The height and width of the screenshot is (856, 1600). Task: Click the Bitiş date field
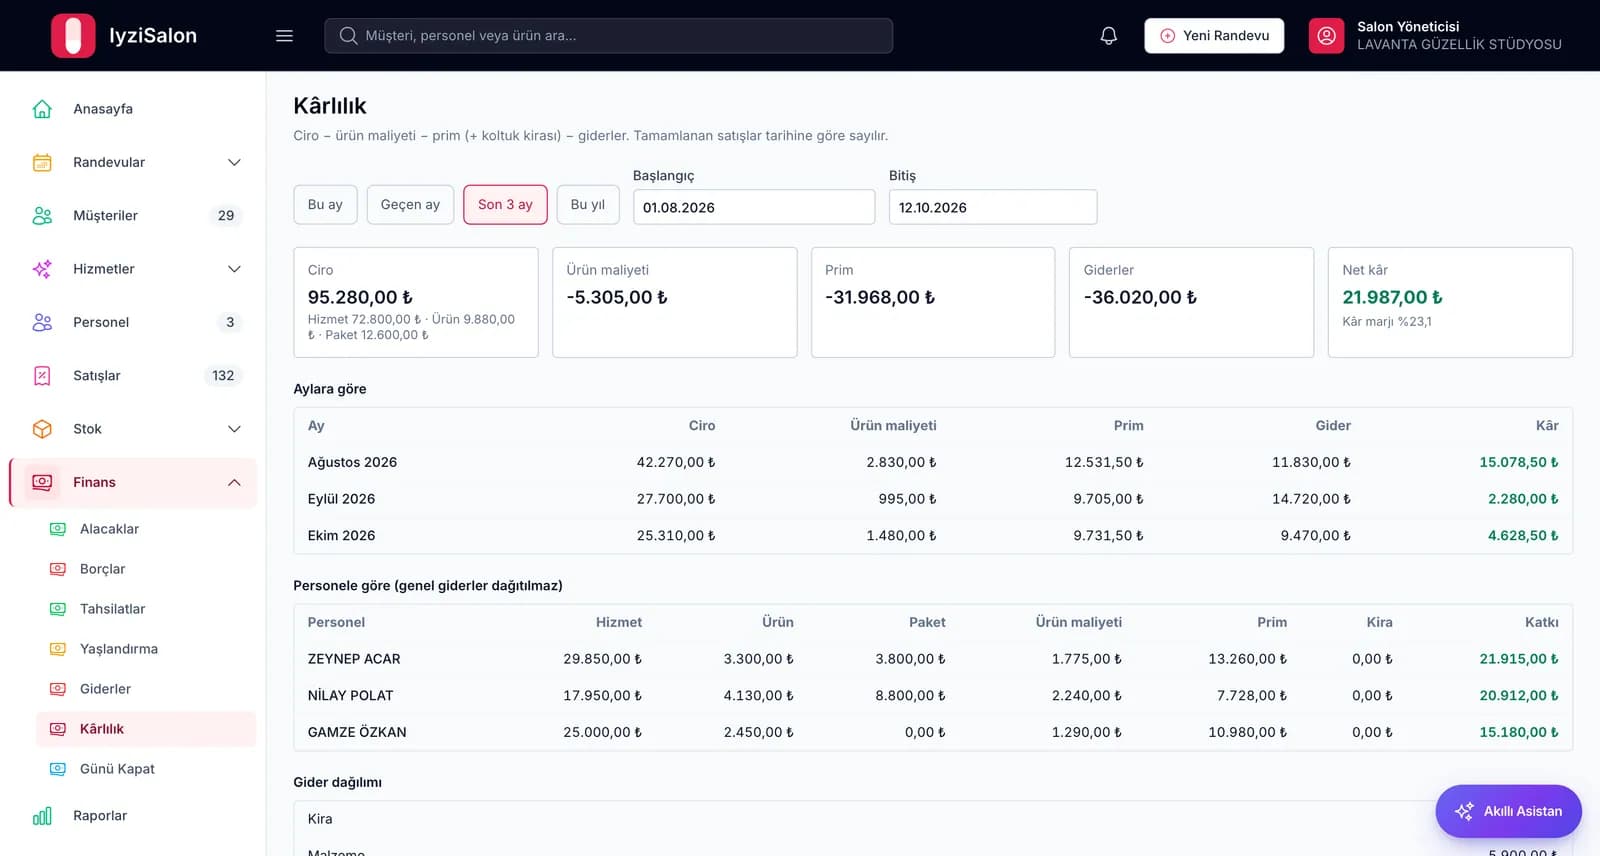point(993,207)
